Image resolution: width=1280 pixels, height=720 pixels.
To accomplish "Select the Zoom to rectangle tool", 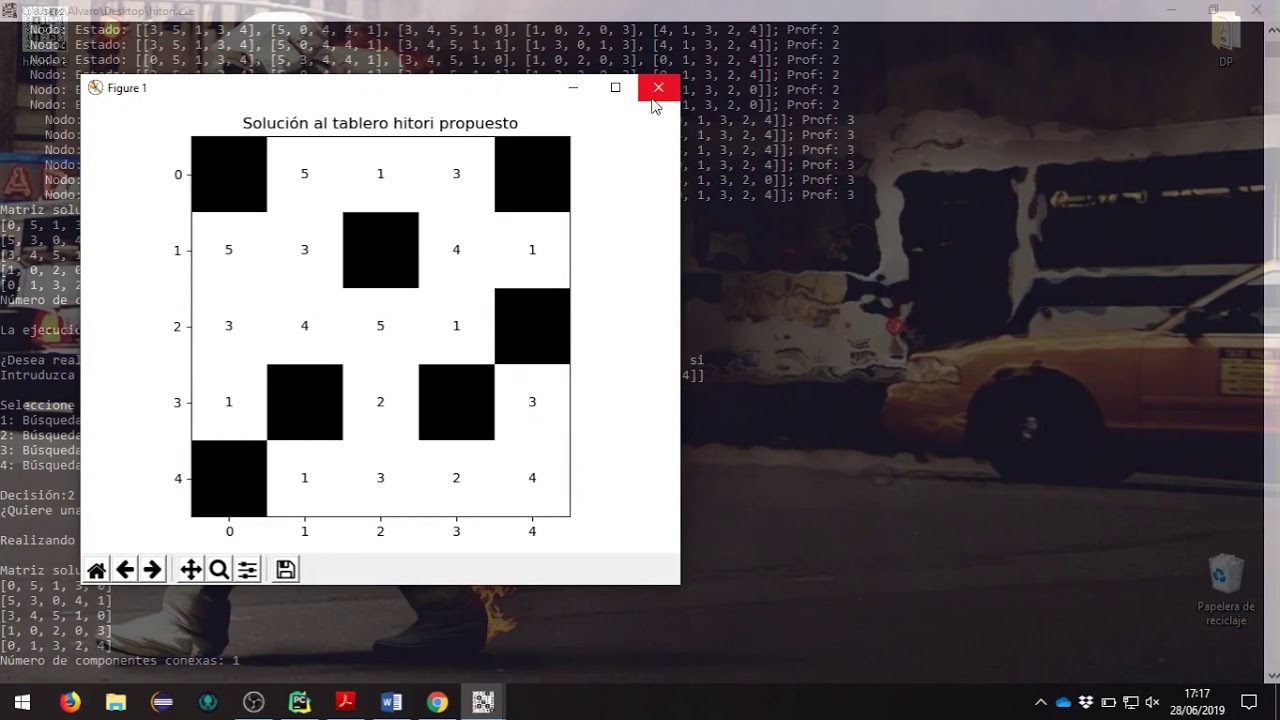I will pyautogui.click(x=219, y=570).
